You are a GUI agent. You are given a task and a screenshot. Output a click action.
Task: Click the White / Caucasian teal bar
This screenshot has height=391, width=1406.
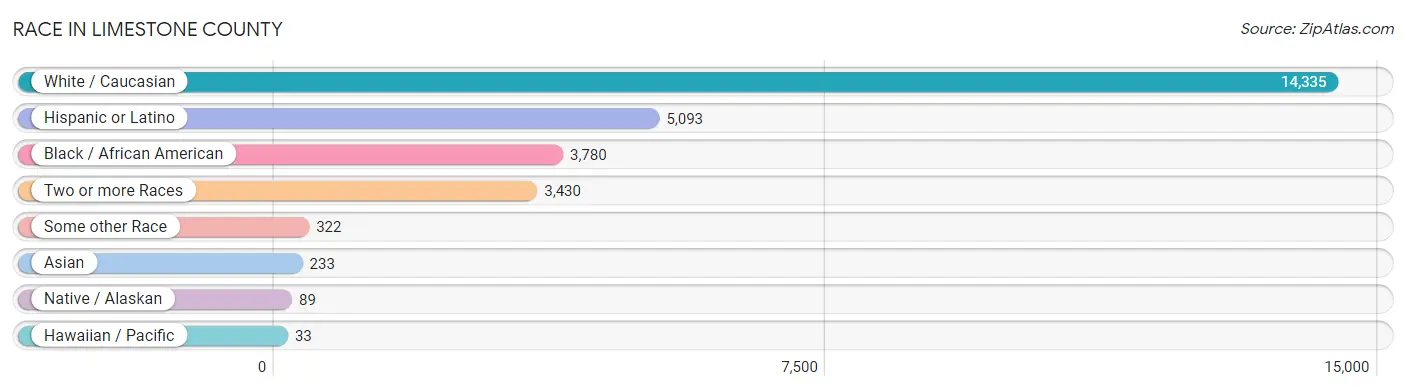pos(678,82)
